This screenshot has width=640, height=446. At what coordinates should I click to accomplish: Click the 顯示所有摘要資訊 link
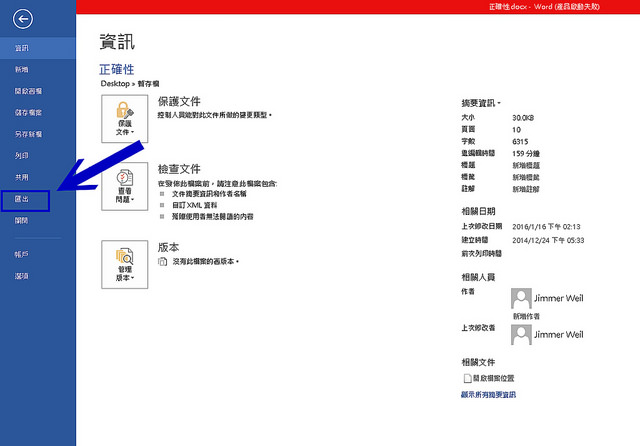(x=489, y=394)
